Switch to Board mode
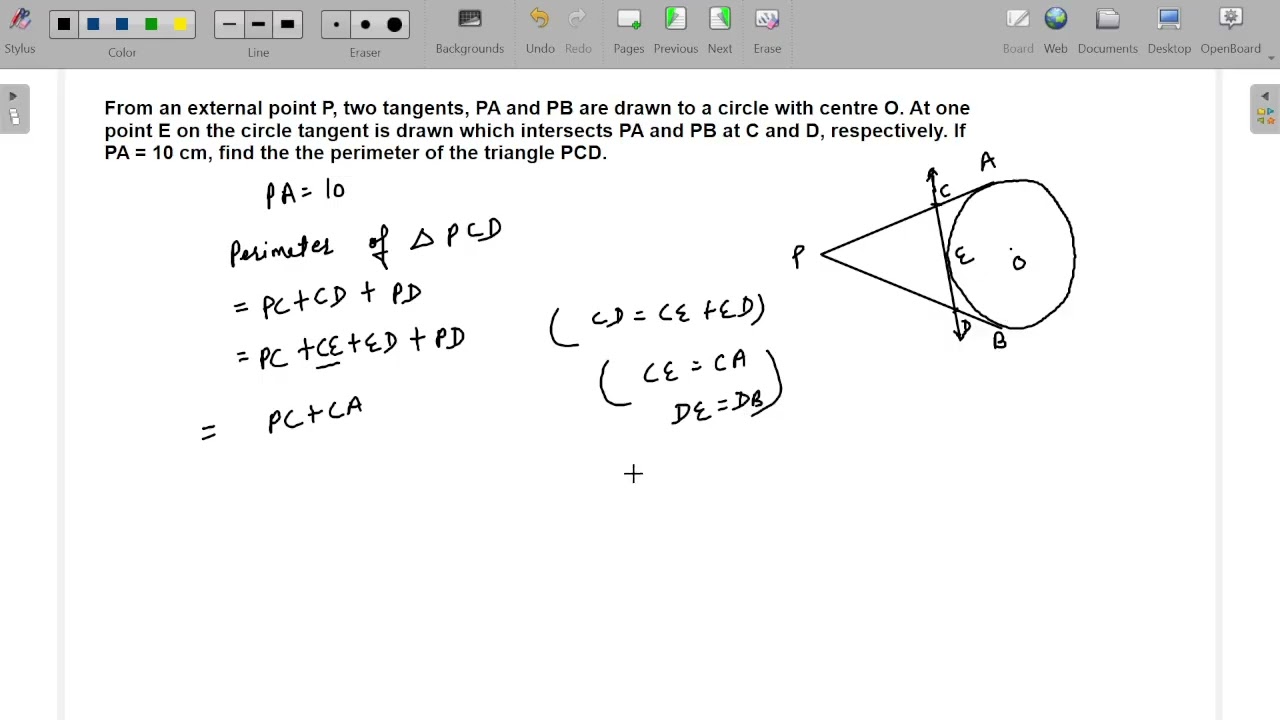 (x=1018, y=31)
